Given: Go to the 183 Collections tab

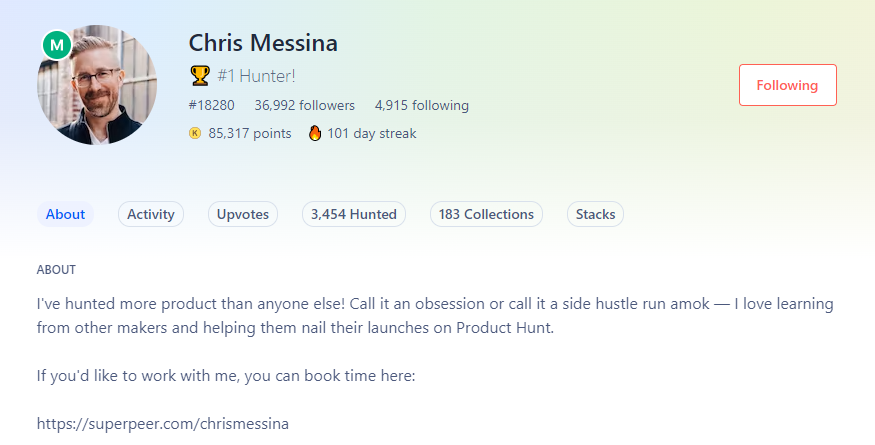Looking at the screenshot, I should click(486, 214).
